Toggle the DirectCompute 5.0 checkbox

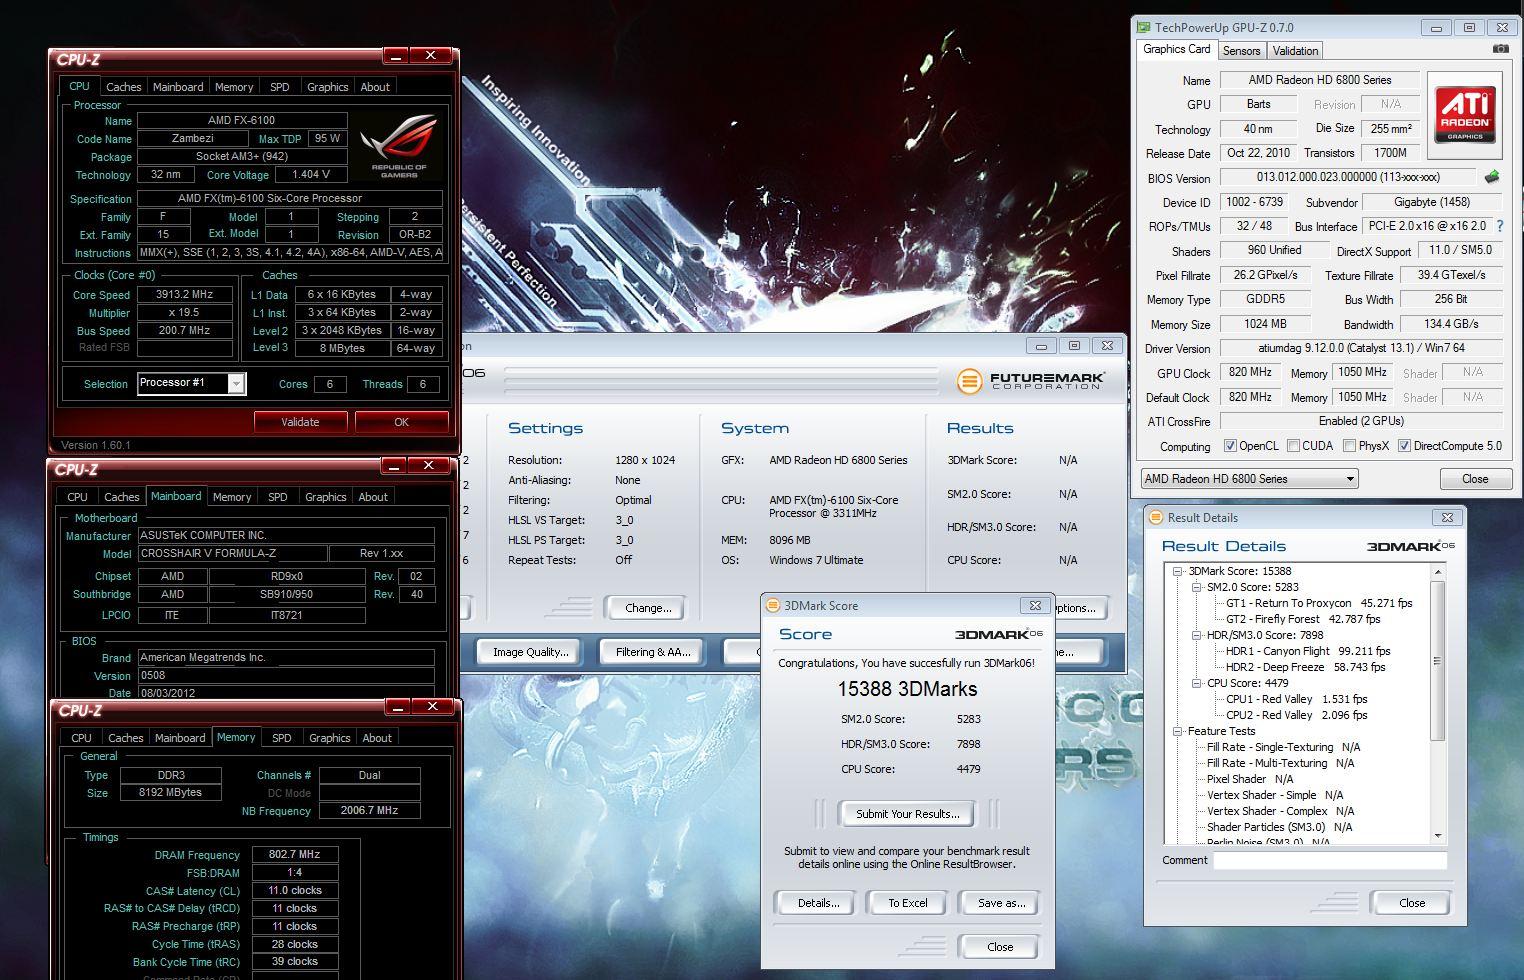pyautogui.click(x=1404, y=446)
